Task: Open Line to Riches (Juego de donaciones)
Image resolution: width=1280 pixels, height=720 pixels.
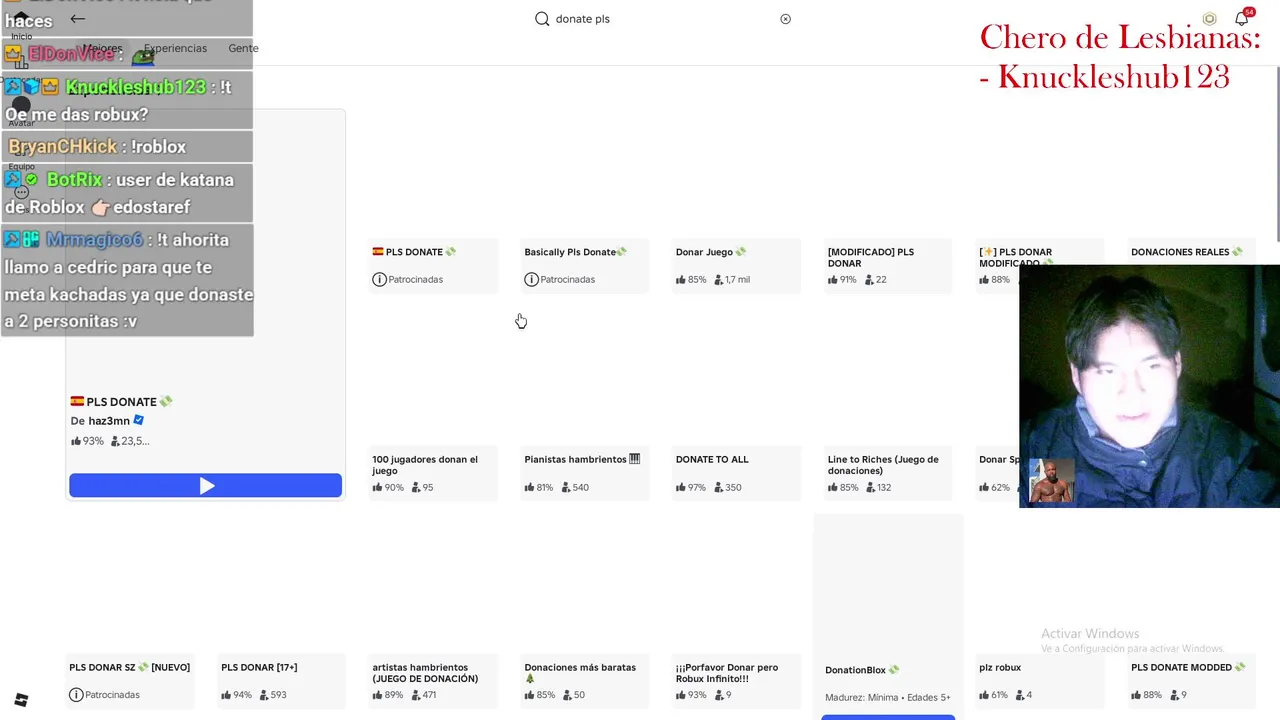Action: (x=883, y=465)
